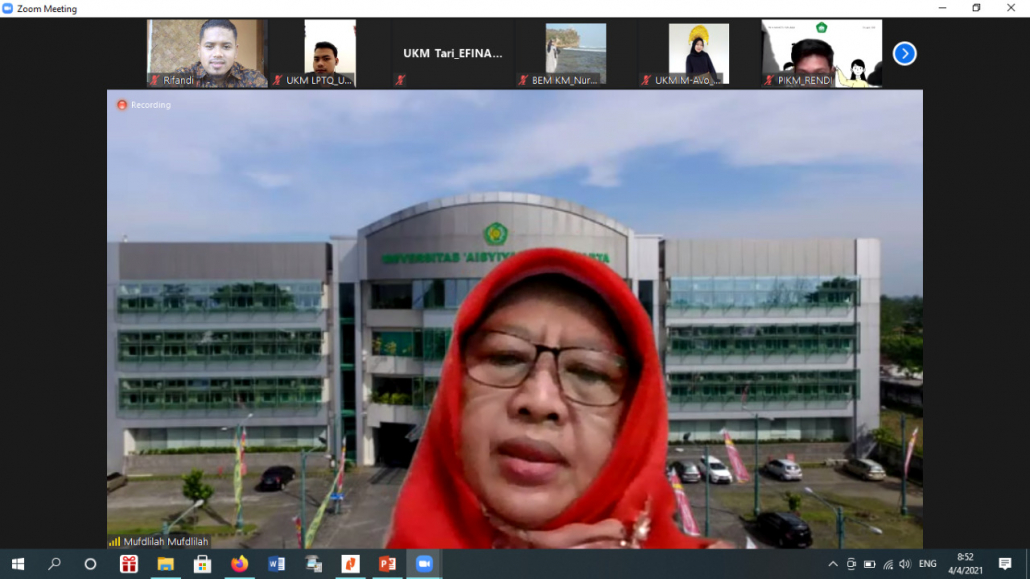Select Rifandi's video thumbnail
This screenshot has width=1030, height=579.
[x=207, y=53]
